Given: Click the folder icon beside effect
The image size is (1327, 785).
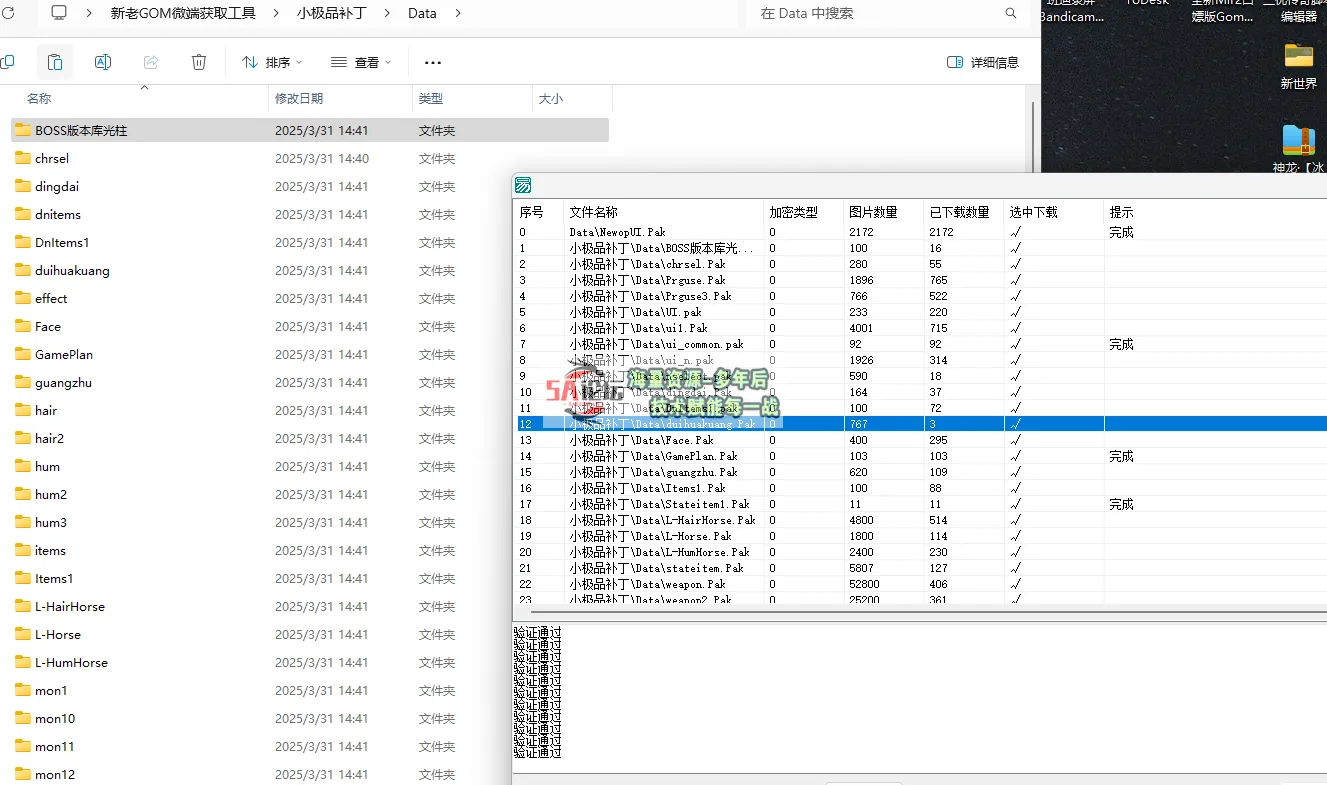Looking at the screenshot, I should tap(23, 298).
